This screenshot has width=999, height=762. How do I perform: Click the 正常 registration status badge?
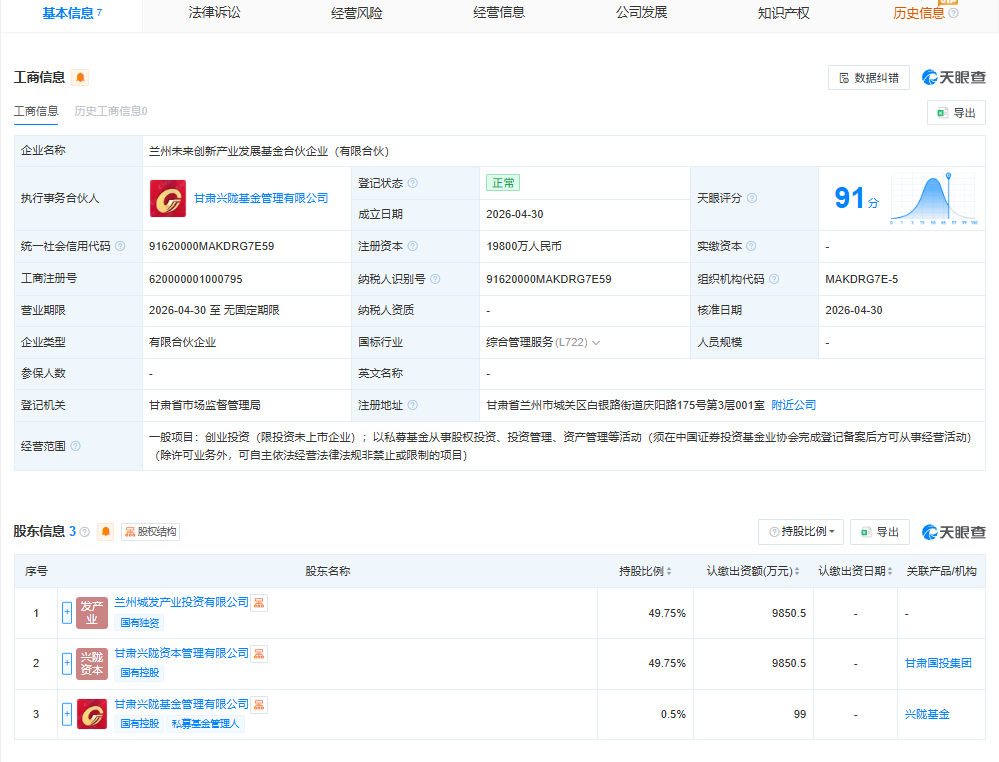[x=503, y=183]
